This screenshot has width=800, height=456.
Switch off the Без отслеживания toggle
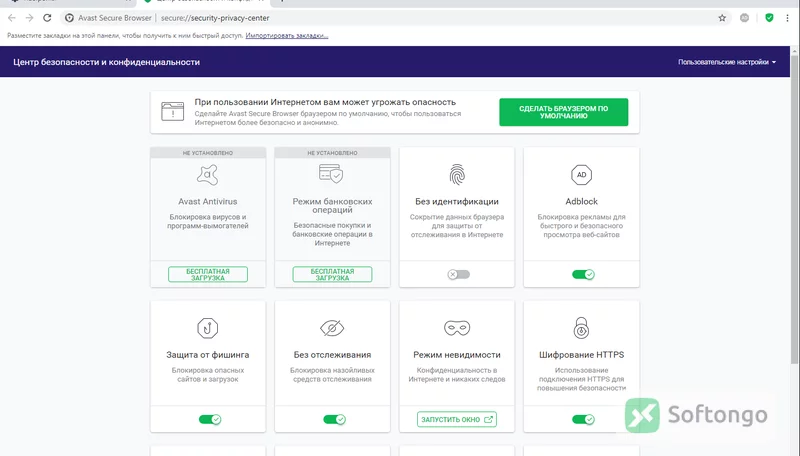click(334, 419)
